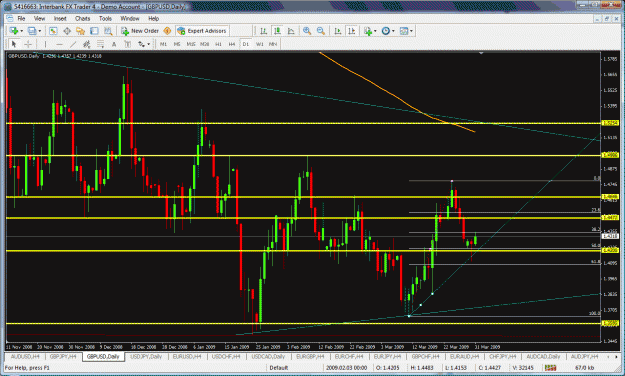Switch to MN monthly timeframe
The image size is (625, 376).
[x=273, y=44]
